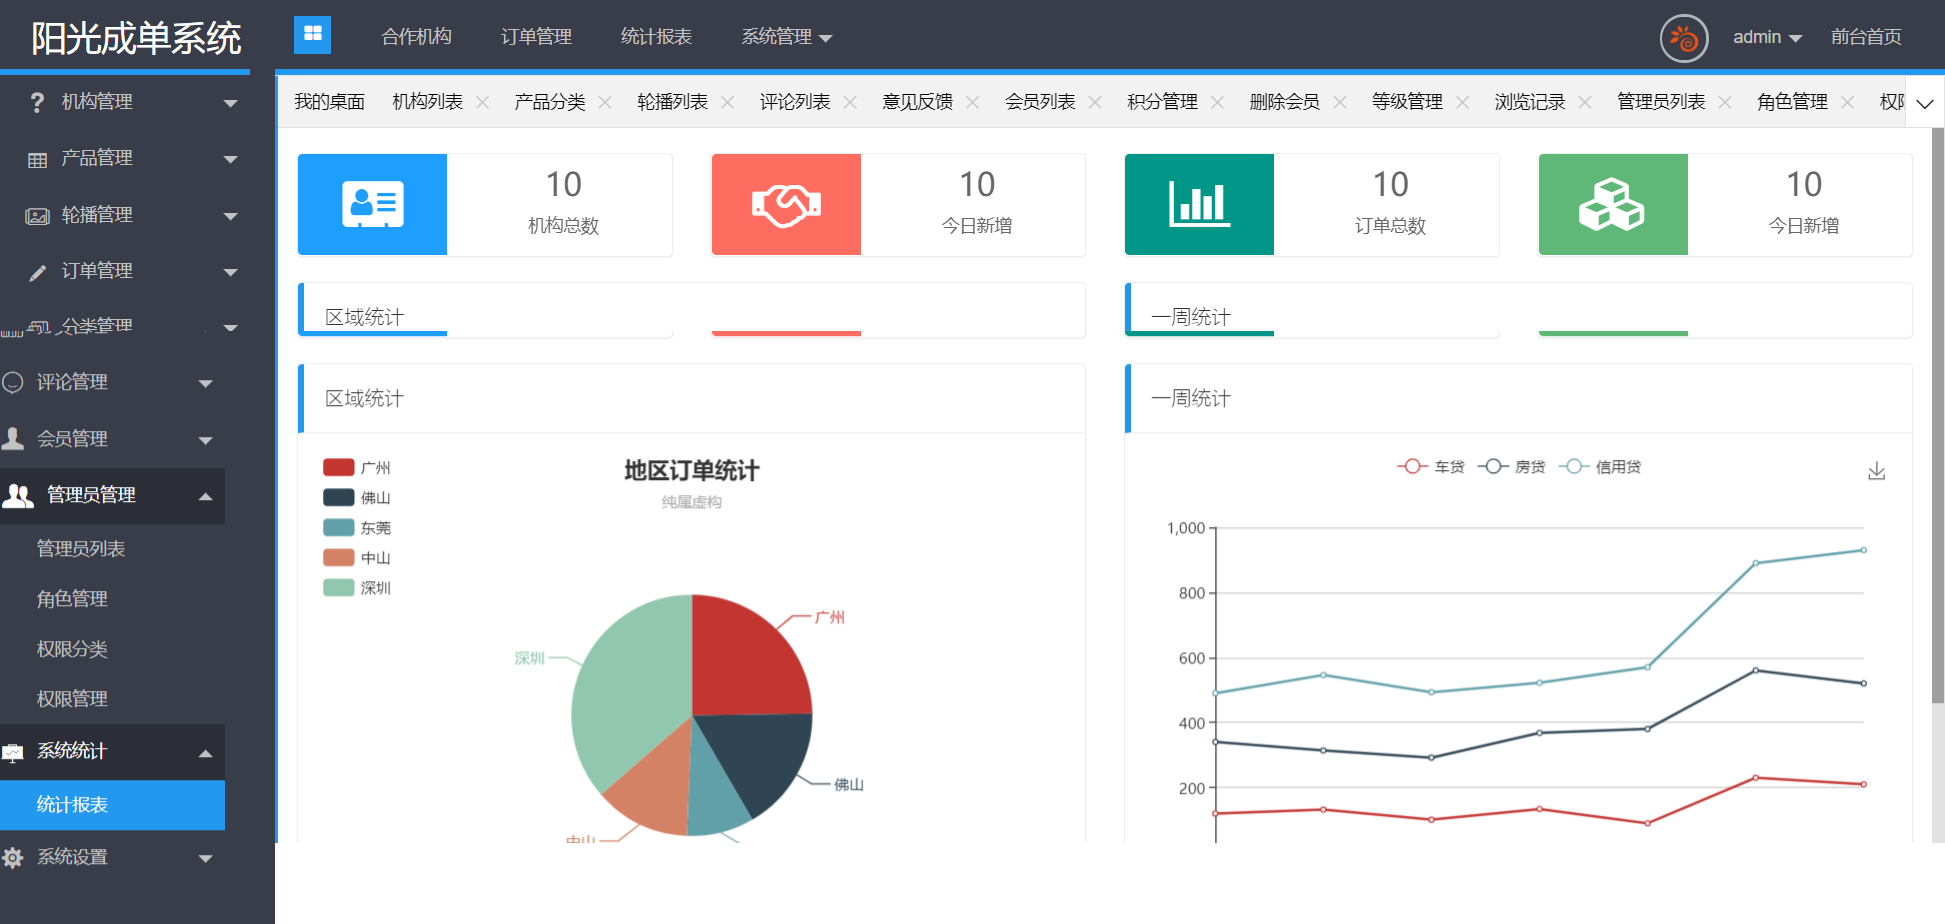This screenshot has width=1945, height=924.
Task: Open the 系统管理 dropdown menu
Action: point(786,37)
